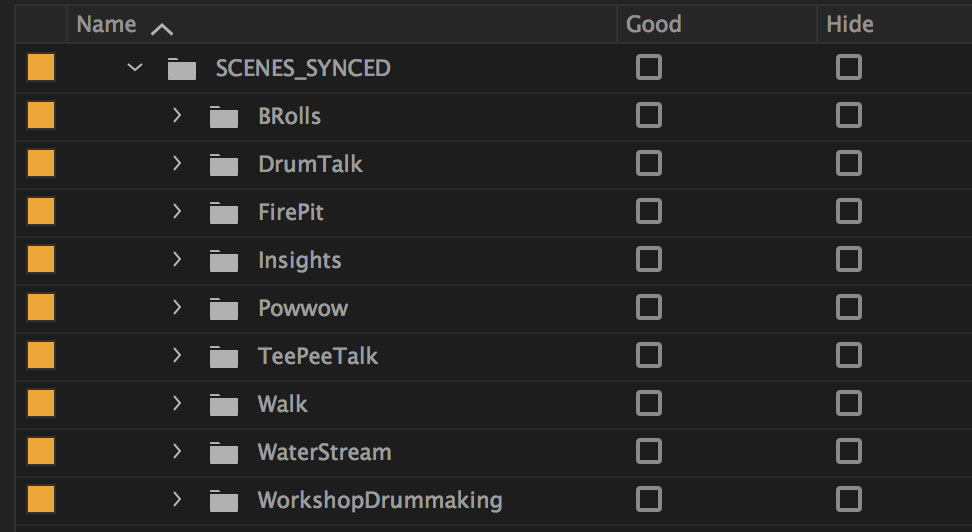Click the orange label swatch for DrumTalk

(x=41, y=164)
